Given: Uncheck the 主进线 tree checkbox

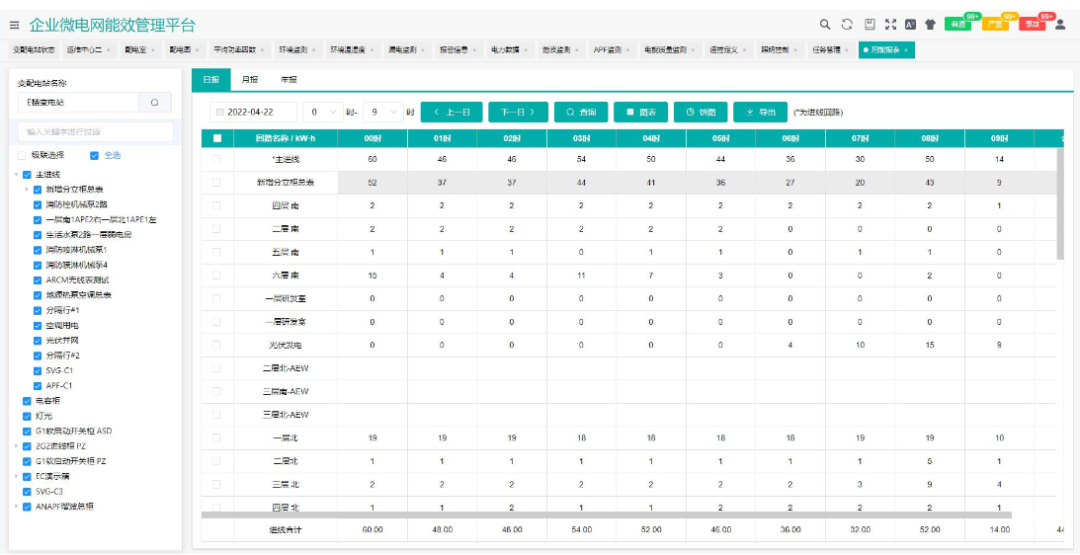Looking at the screenshot, I should [x=27, y=175].
